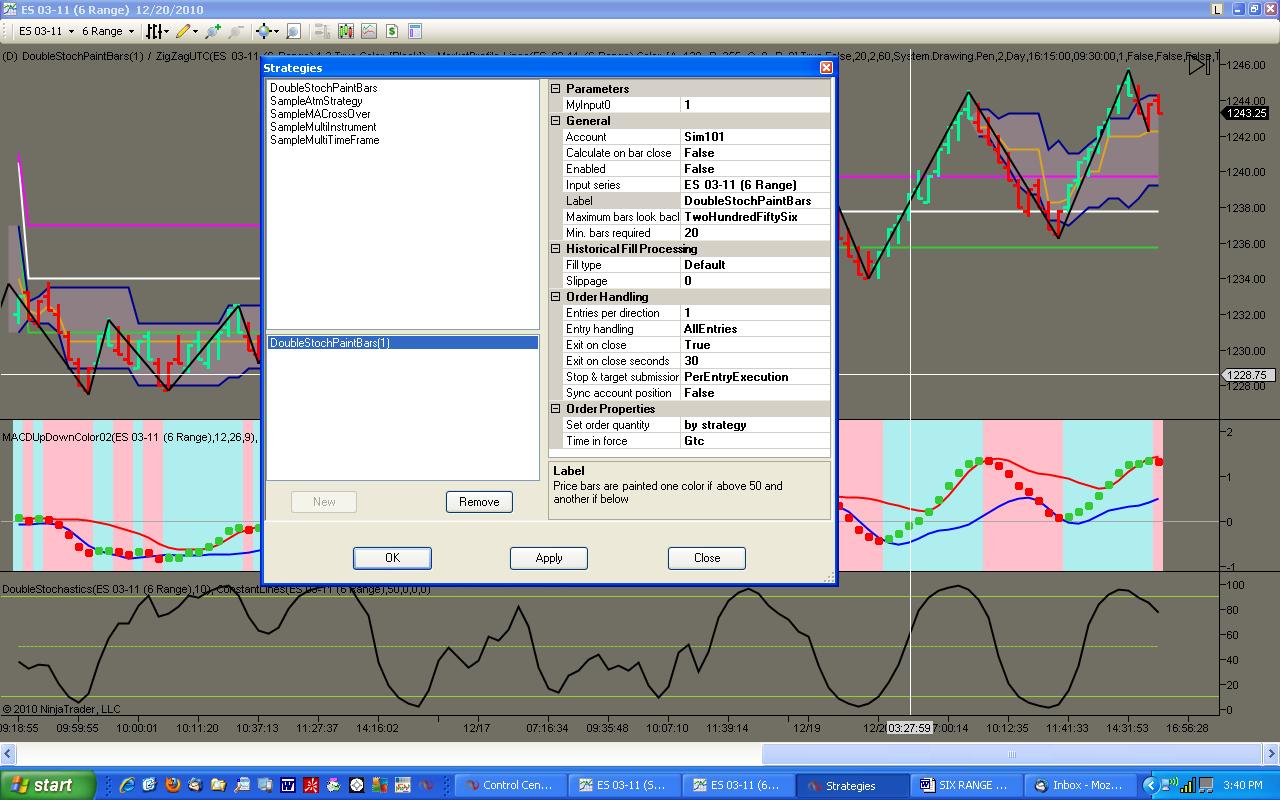The width and height of the screenshot is (1280, 800).
Task: Click the network signal tray icon
Action: pos(1187,786)
